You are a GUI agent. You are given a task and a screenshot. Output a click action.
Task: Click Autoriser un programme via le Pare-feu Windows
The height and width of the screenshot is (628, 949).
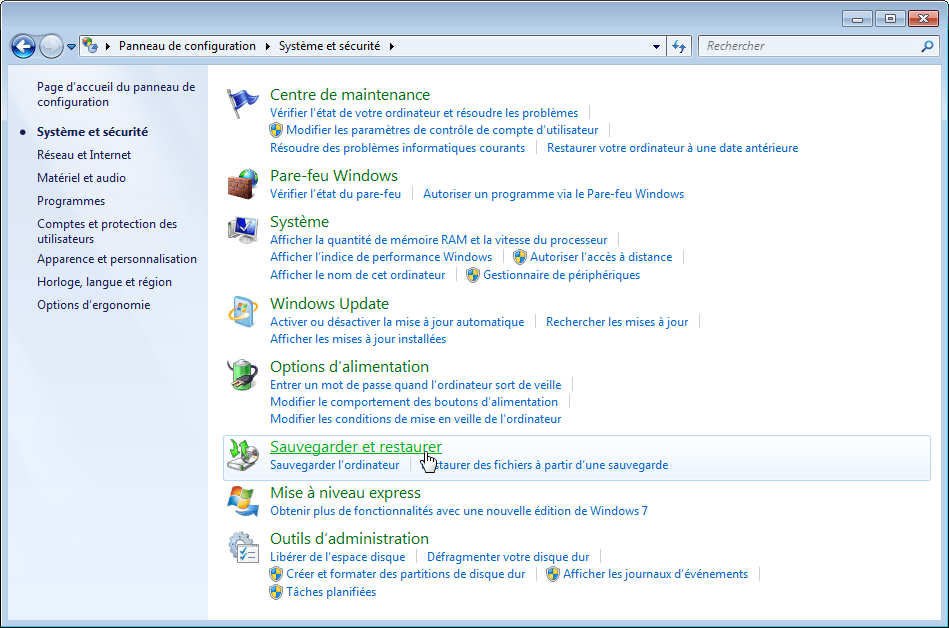click(x=553, y=194)
